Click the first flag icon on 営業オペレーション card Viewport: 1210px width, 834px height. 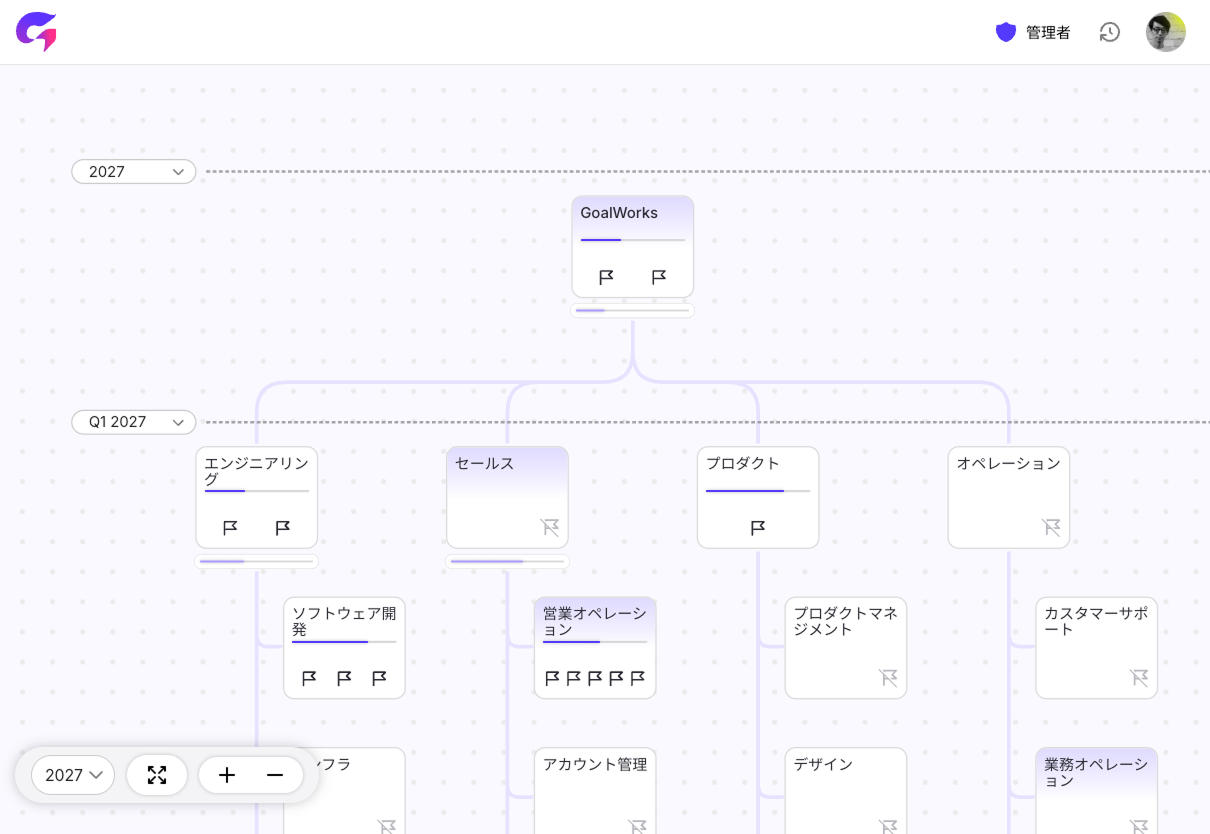click(553, 678)
